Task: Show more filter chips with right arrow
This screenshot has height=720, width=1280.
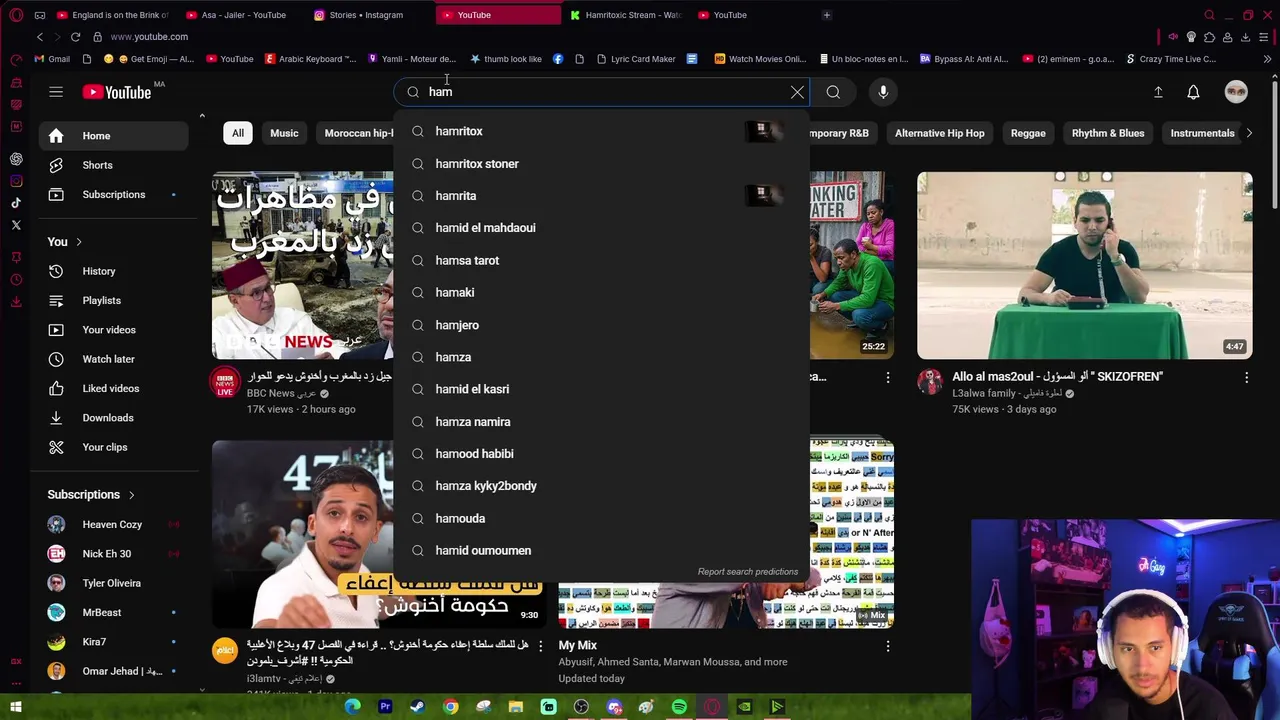Action: pyautogui.click(x=1248, y=133)
